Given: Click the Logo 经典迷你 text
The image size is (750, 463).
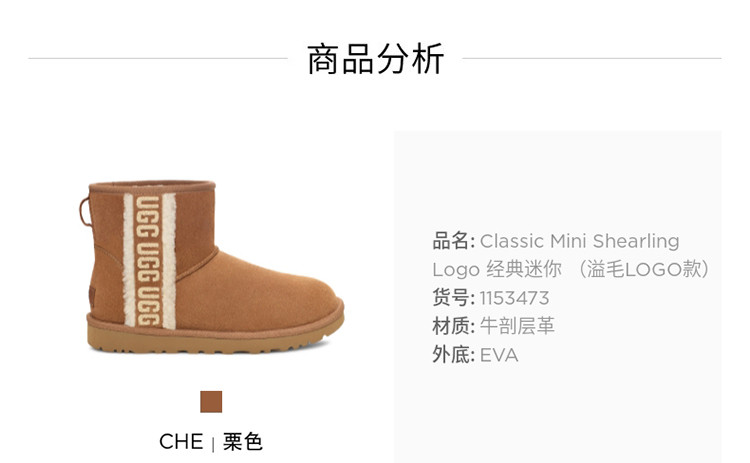Looking at the screenshot, I should tap(496, 270).
